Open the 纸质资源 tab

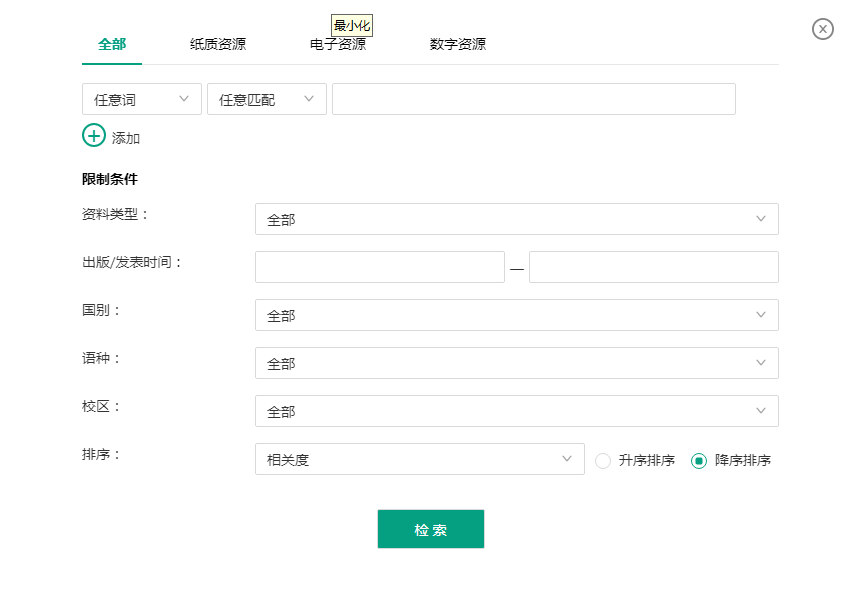point(218,44)
